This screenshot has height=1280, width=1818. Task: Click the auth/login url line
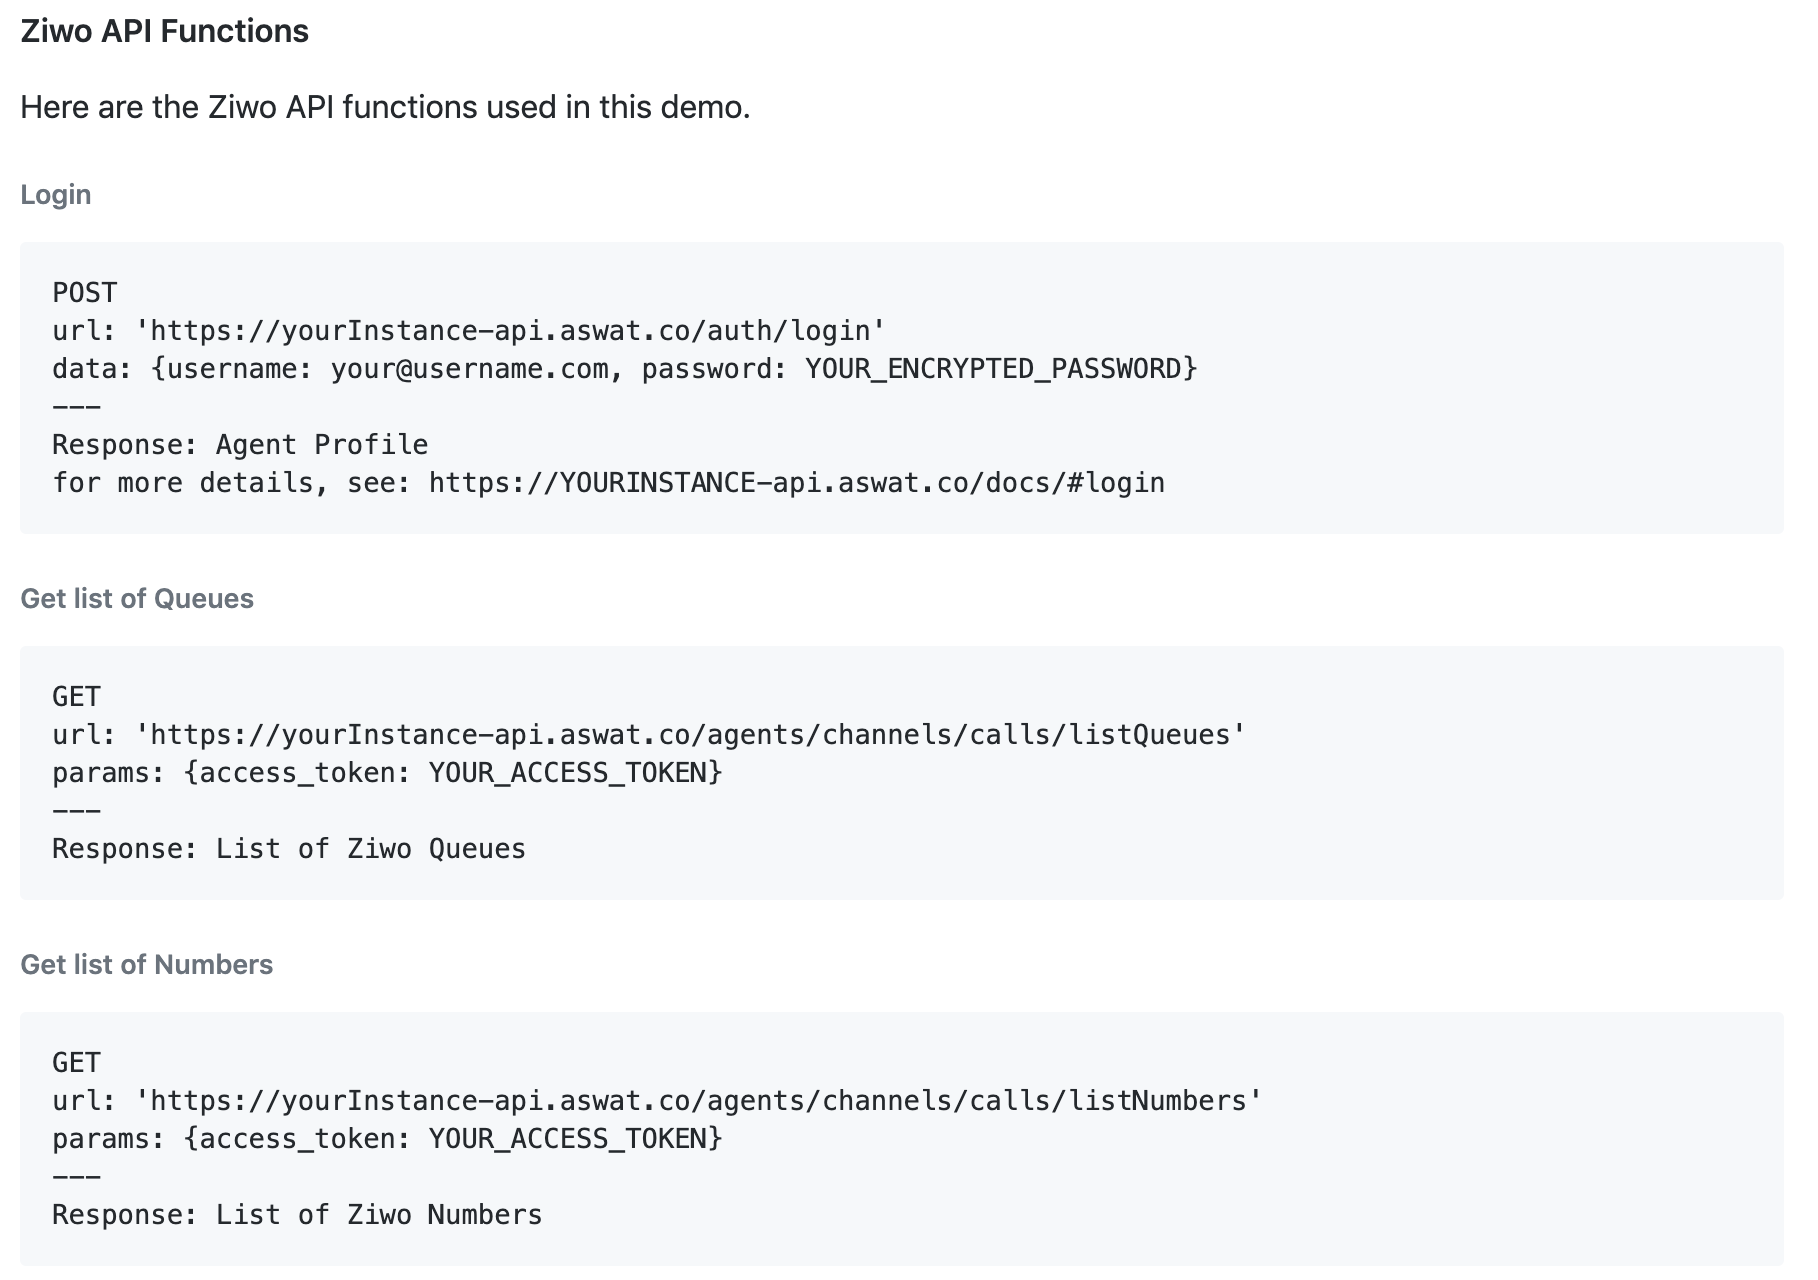469,331
